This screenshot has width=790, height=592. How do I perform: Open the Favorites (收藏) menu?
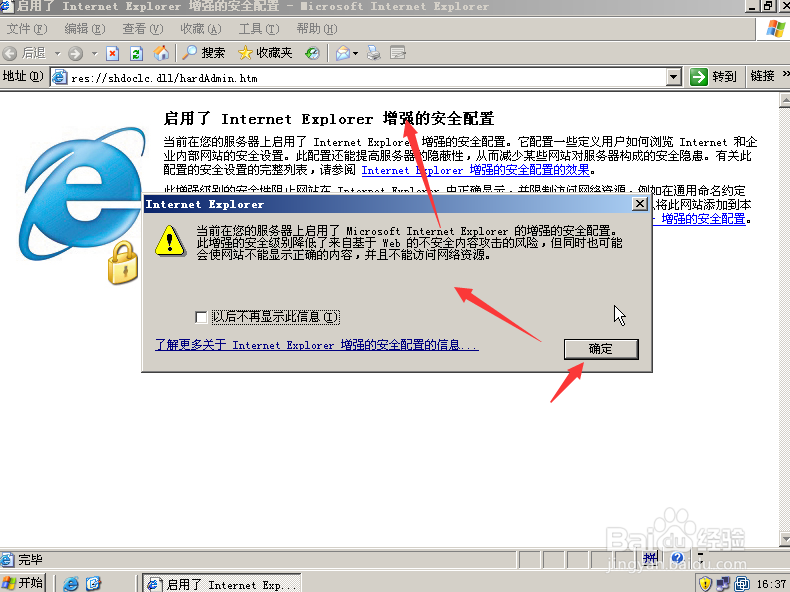(x=201, y=29)
